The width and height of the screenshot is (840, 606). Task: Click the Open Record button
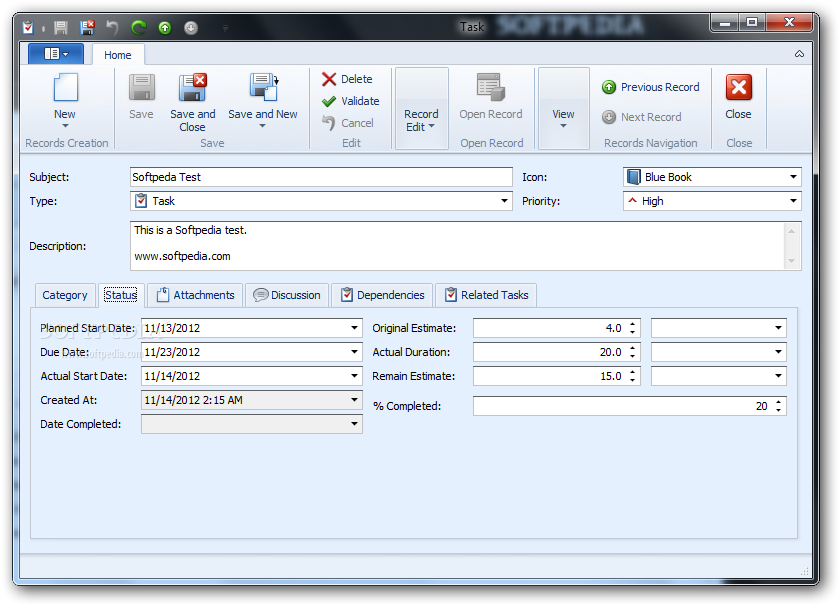491,96
